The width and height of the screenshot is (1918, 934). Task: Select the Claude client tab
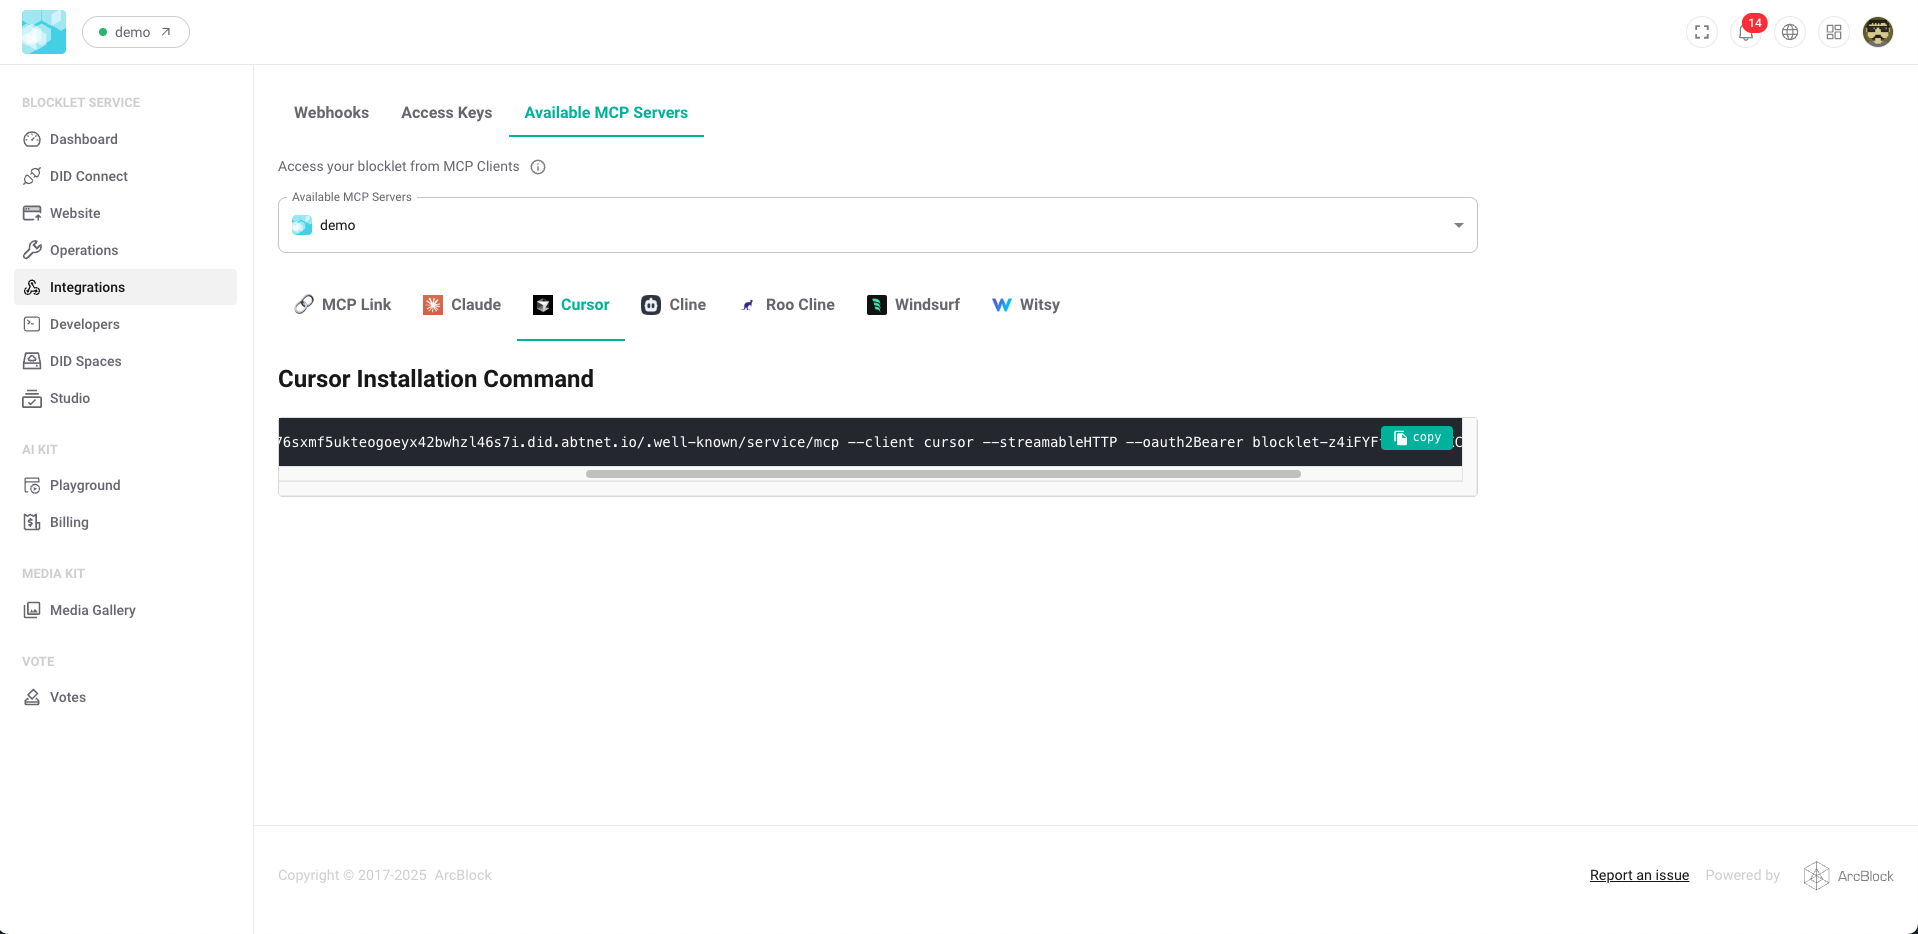pos(462,305)
